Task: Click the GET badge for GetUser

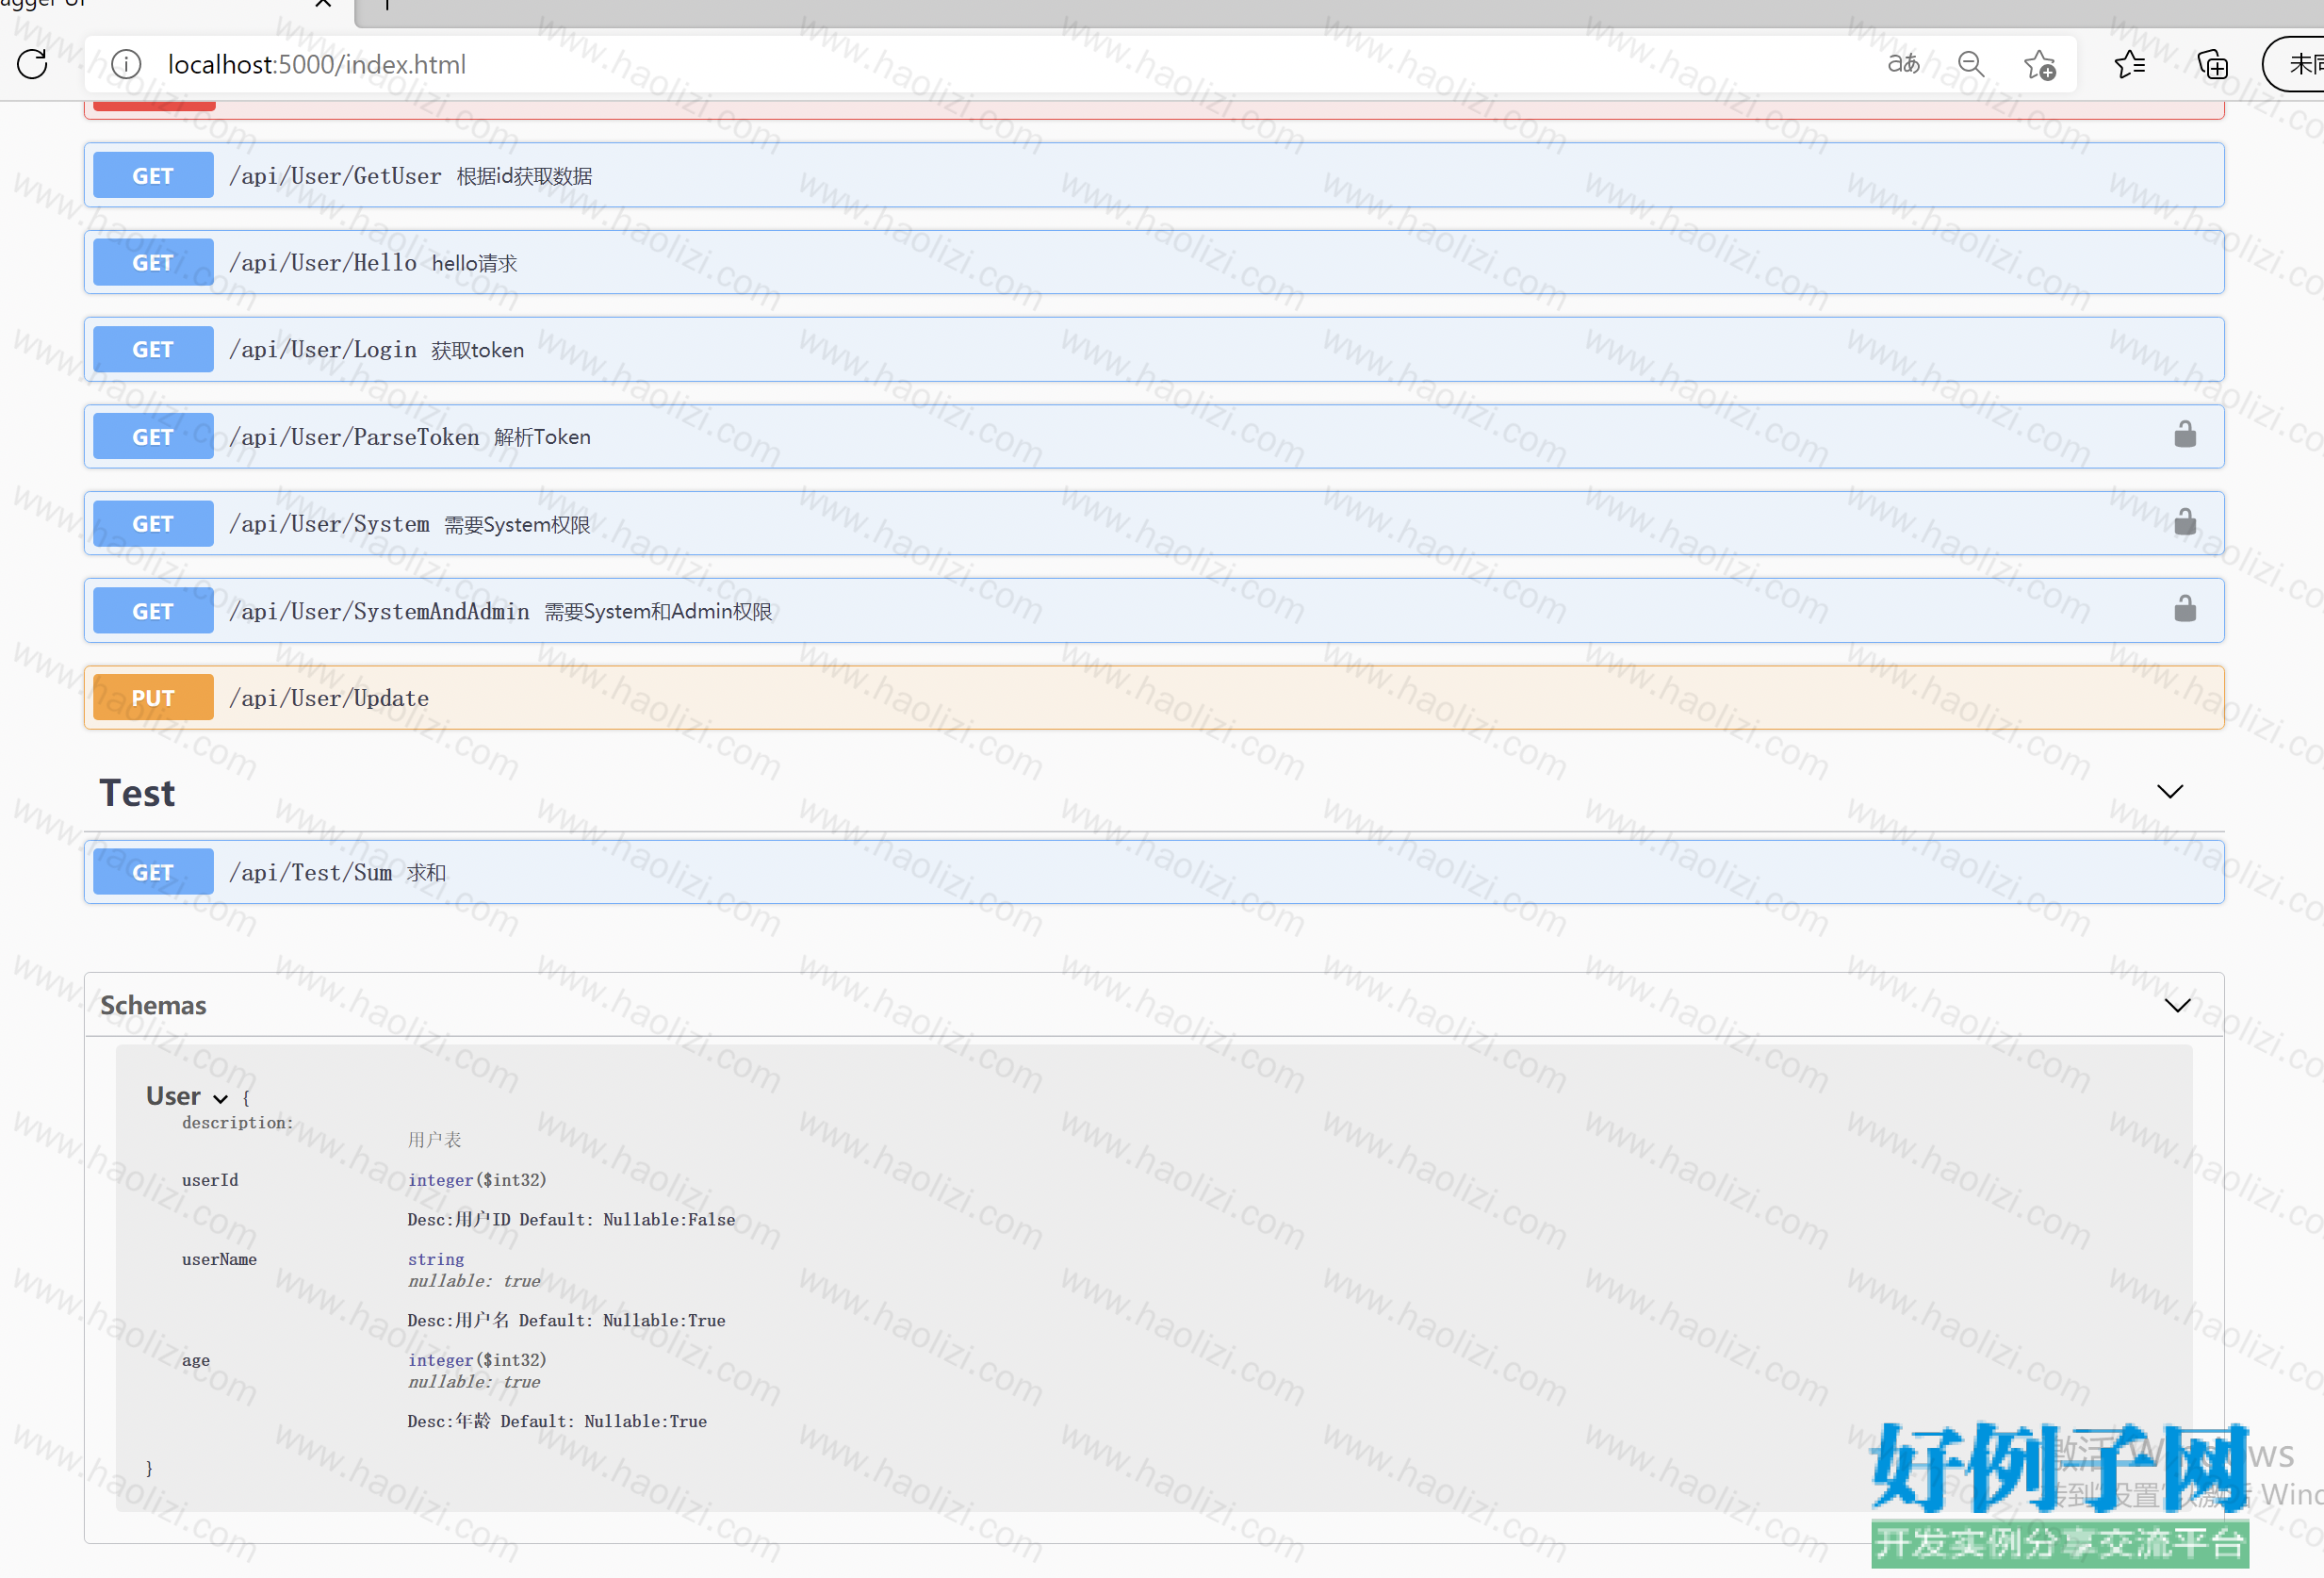Action: [153, 175]
